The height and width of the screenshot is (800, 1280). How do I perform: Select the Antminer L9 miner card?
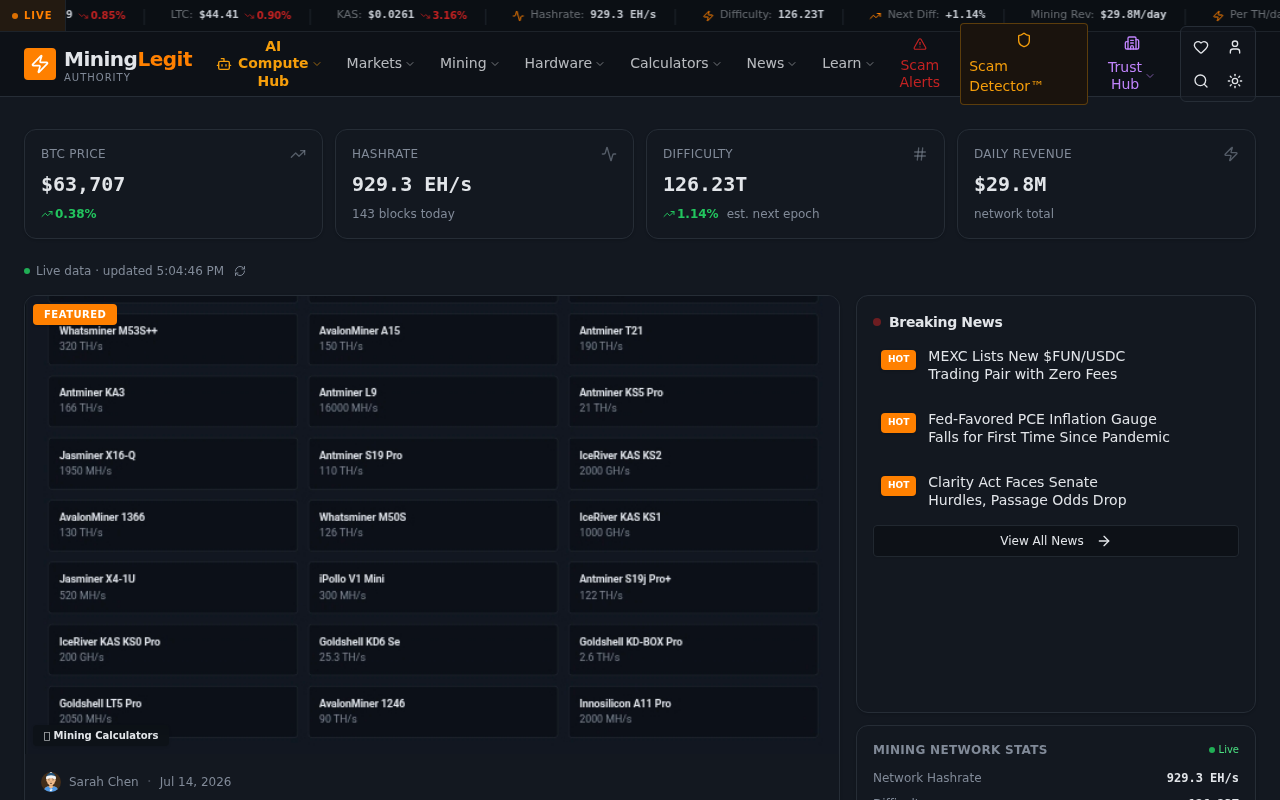(433, 401)
